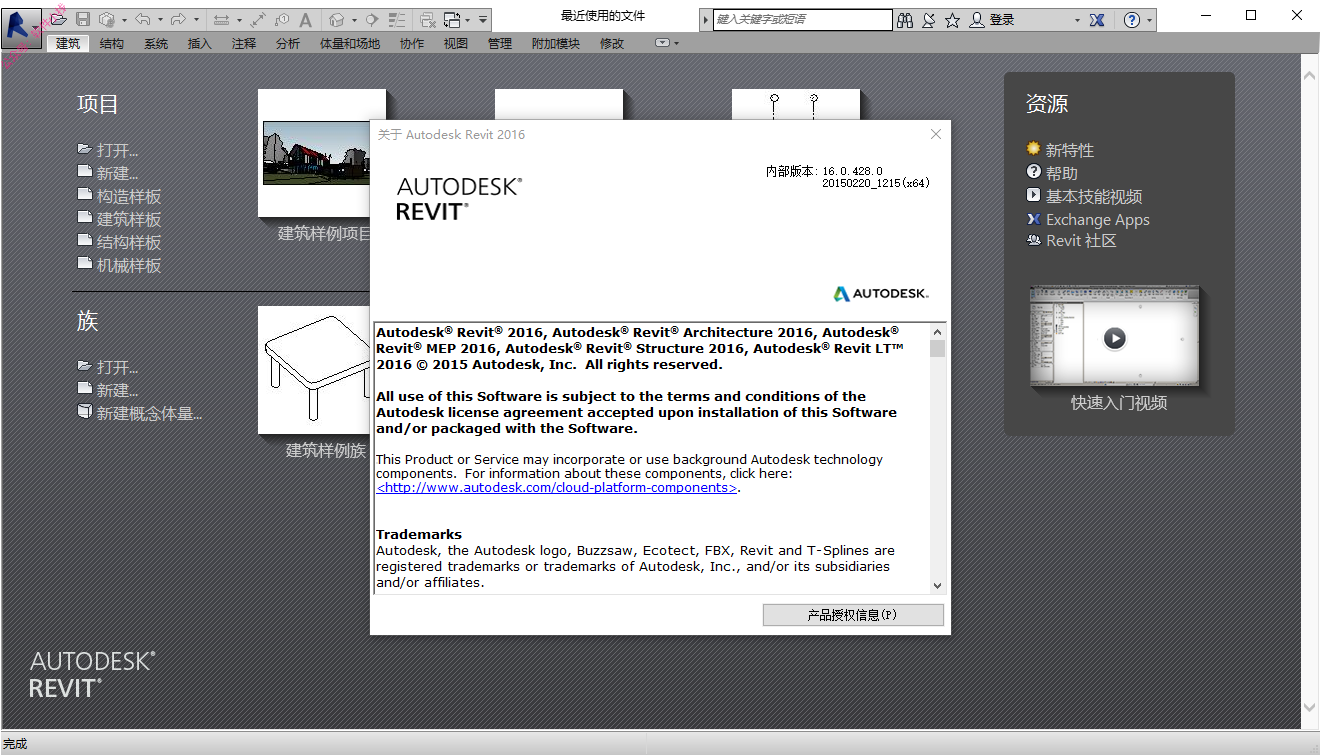
Task: Open the 视图 ribbon tab
Action: [x=456, y=43]
